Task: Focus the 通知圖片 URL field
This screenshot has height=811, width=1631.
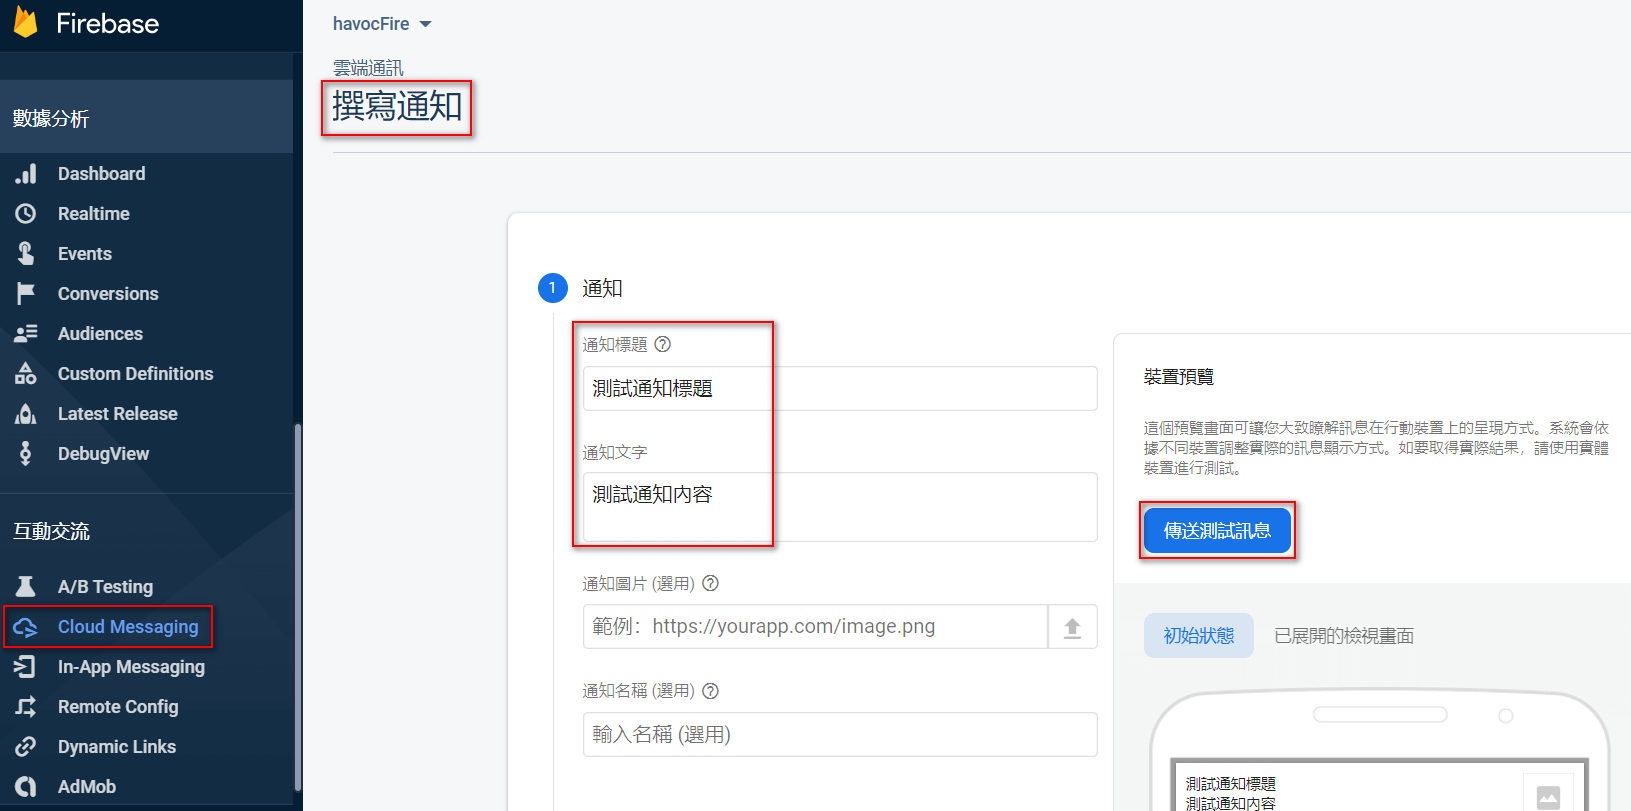Action: [x=815, y=627]
